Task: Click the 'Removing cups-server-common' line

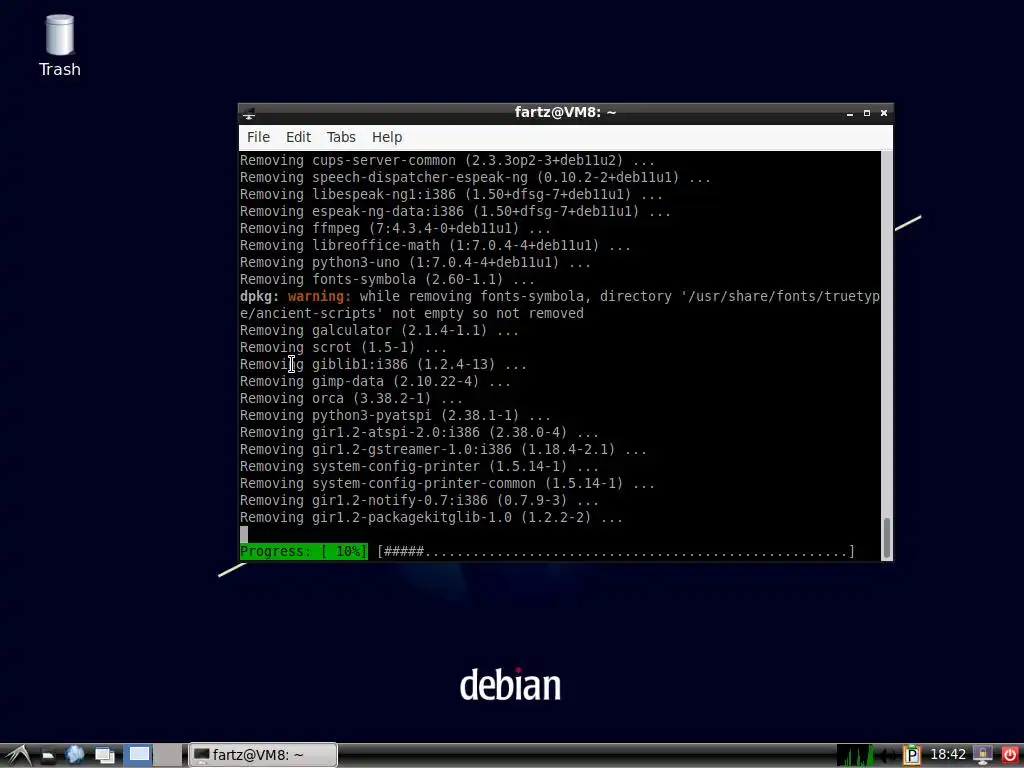Action: point(447,161)
